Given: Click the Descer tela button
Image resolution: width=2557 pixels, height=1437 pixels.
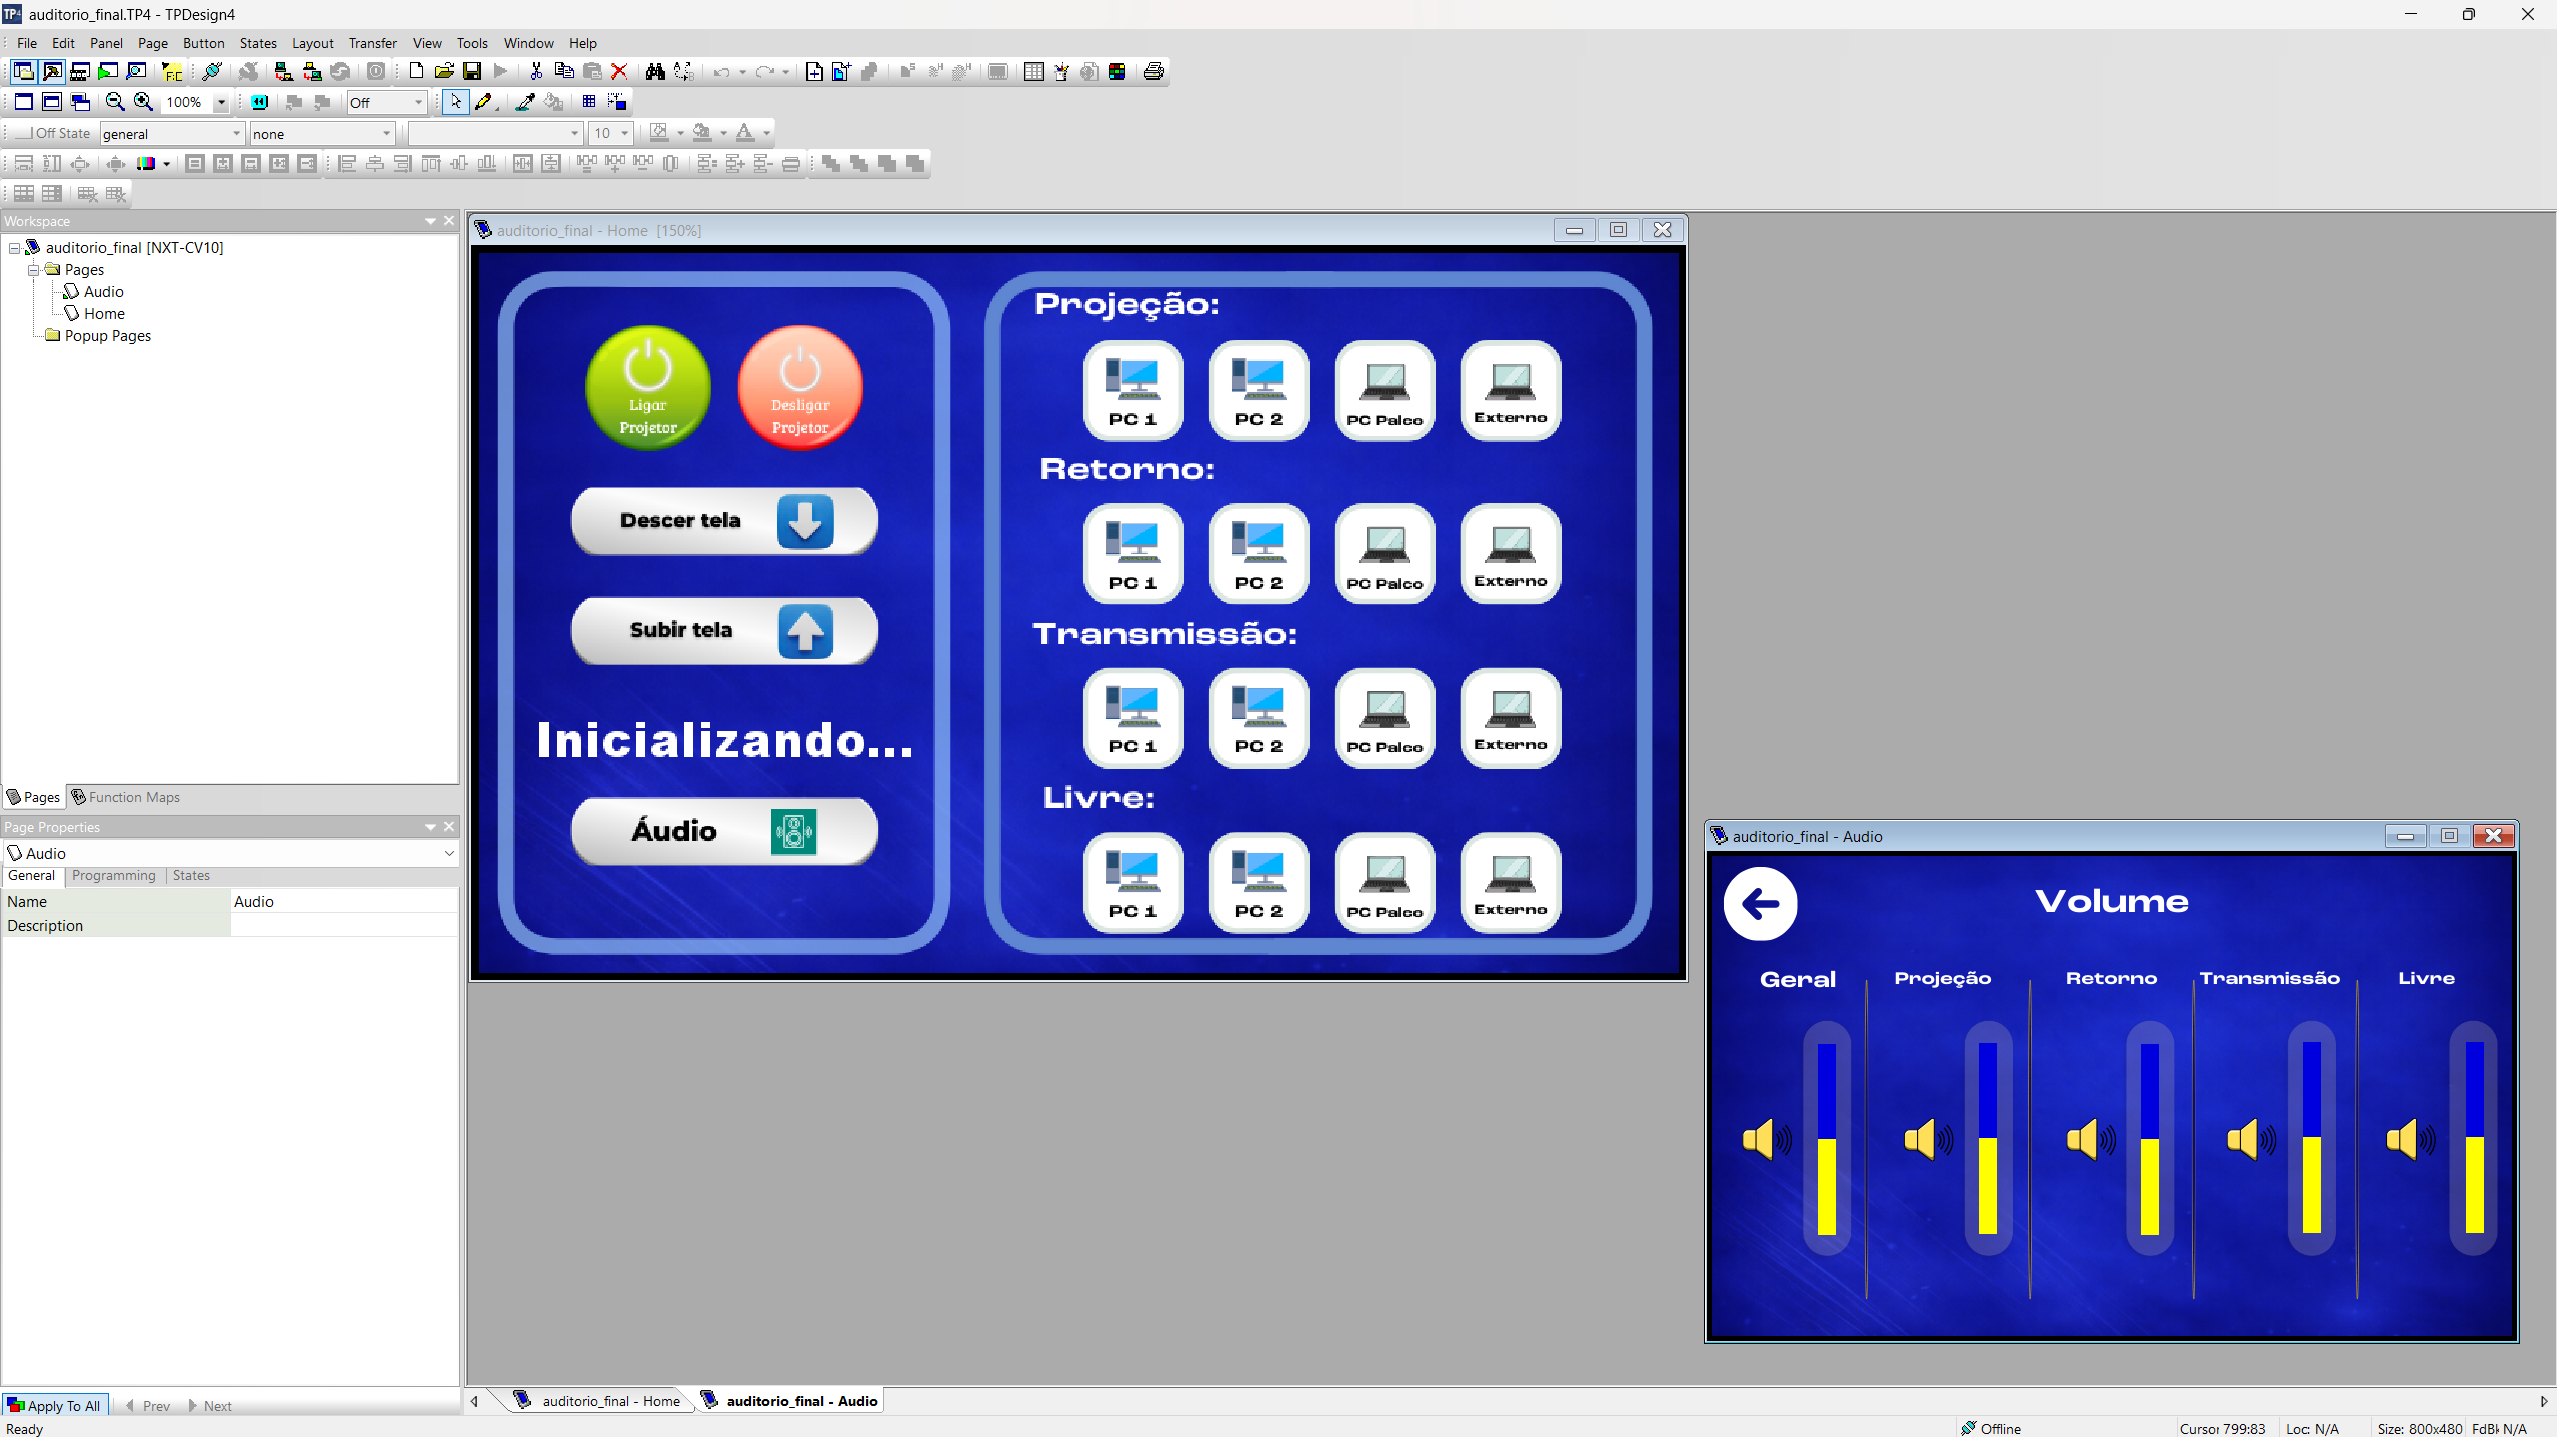Looking at the screenshot, I should point(724,521).
